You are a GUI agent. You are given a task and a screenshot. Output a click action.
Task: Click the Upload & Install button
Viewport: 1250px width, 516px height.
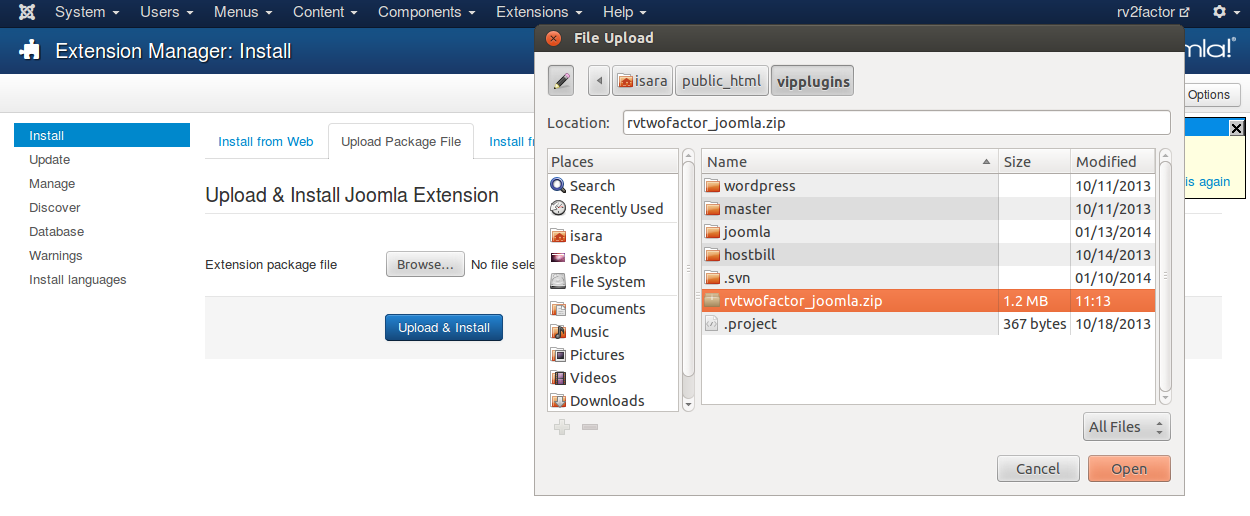click(x=444, y=327)
